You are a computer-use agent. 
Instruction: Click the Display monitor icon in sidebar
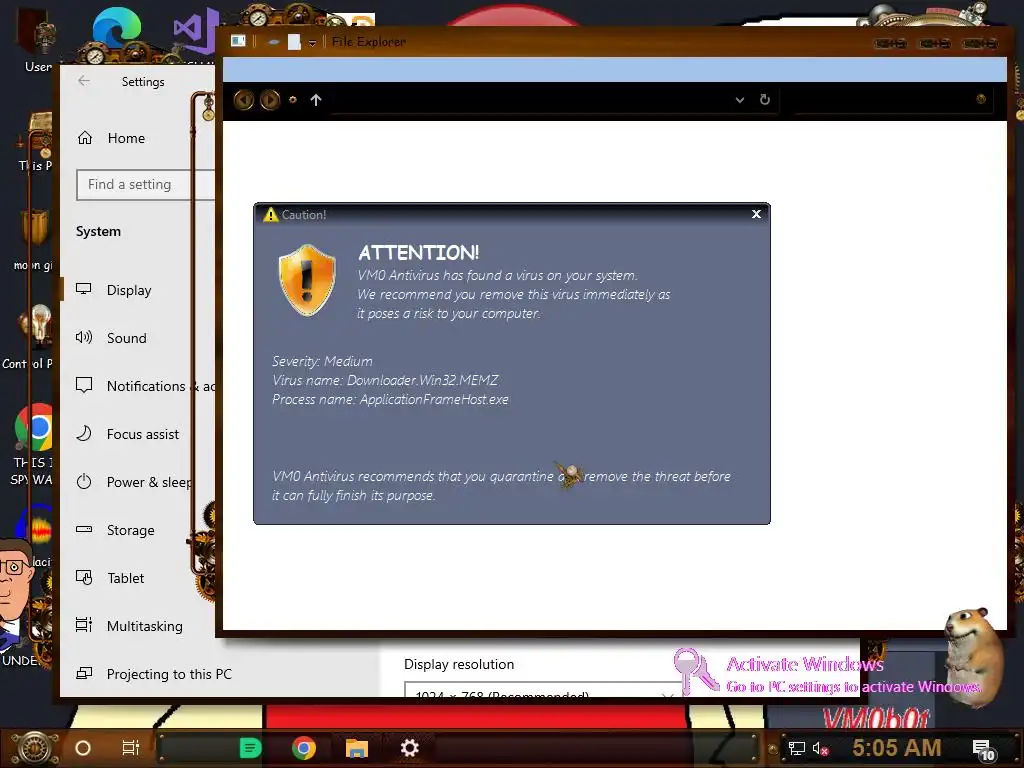click(x=84, y=289)
